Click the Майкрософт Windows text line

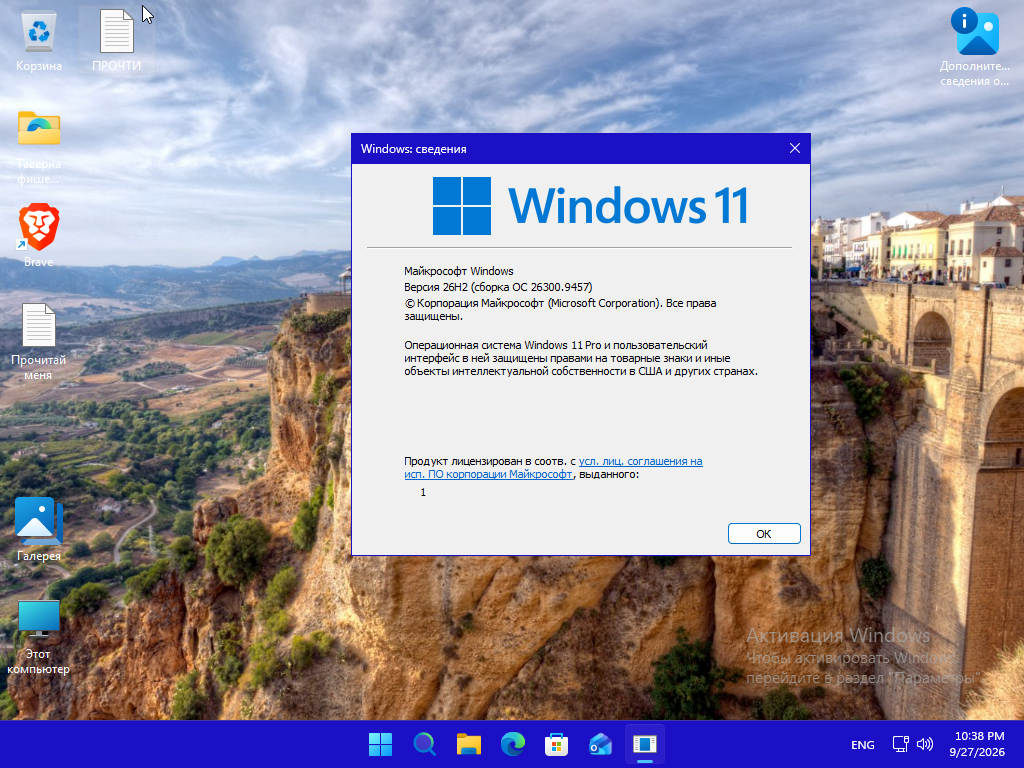tap(458, 271)
